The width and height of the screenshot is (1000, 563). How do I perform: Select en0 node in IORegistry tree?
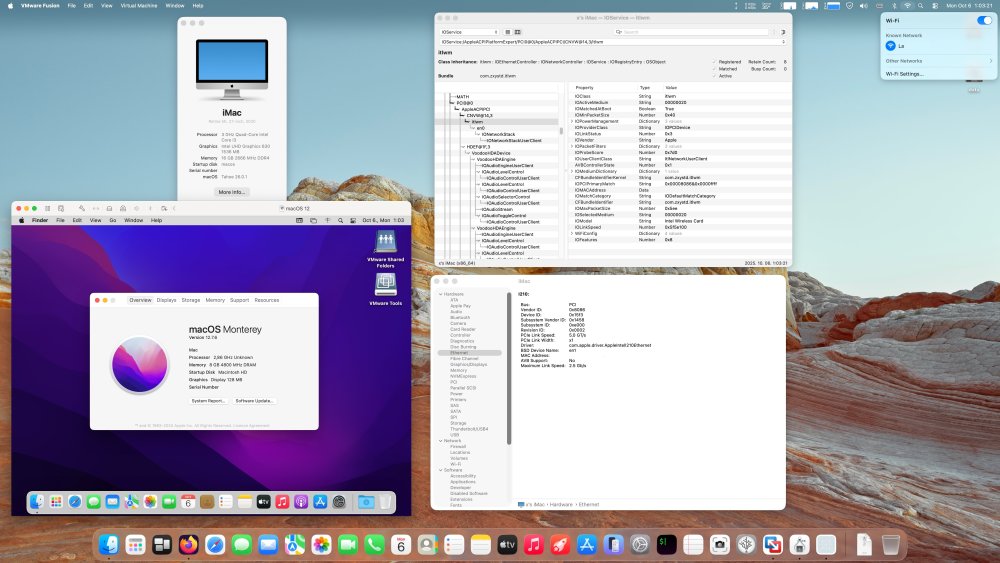(x=481, y=128)
